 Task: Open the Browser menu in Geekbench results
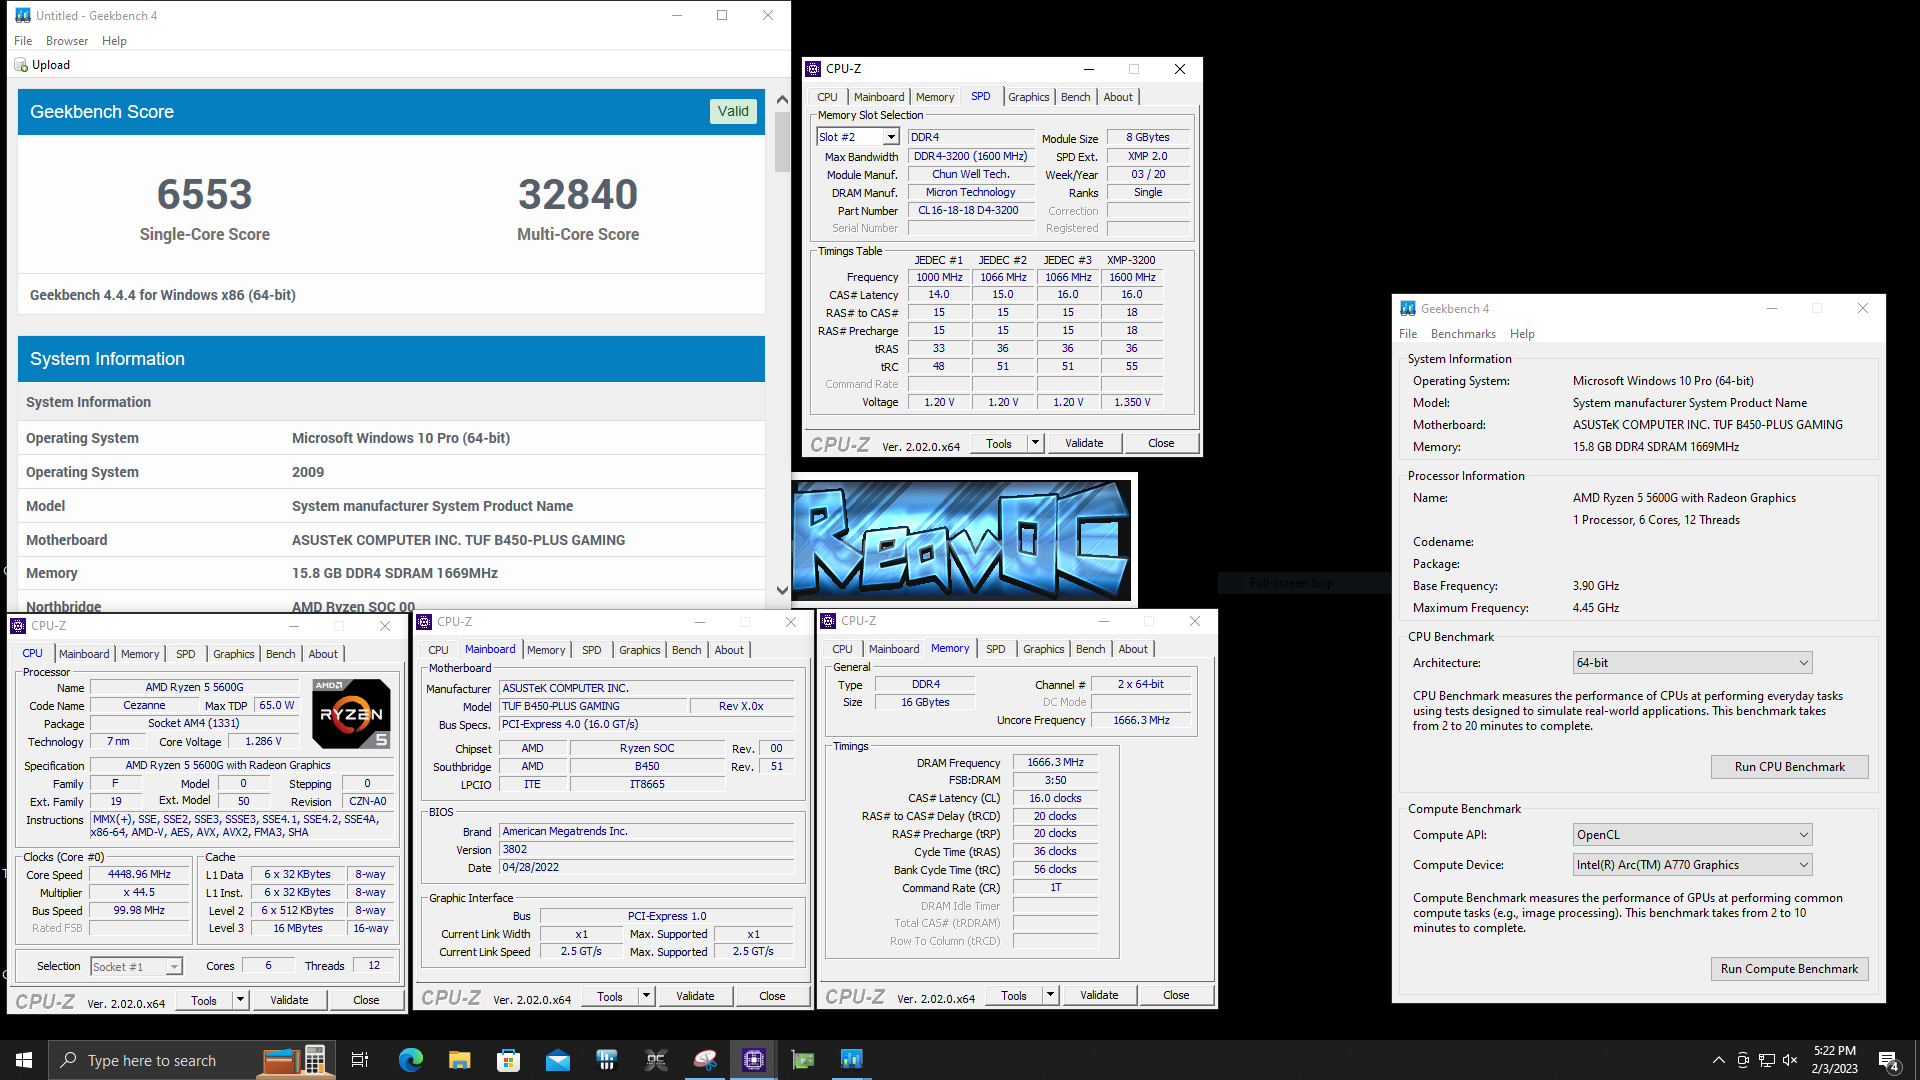tap(67, 41)
